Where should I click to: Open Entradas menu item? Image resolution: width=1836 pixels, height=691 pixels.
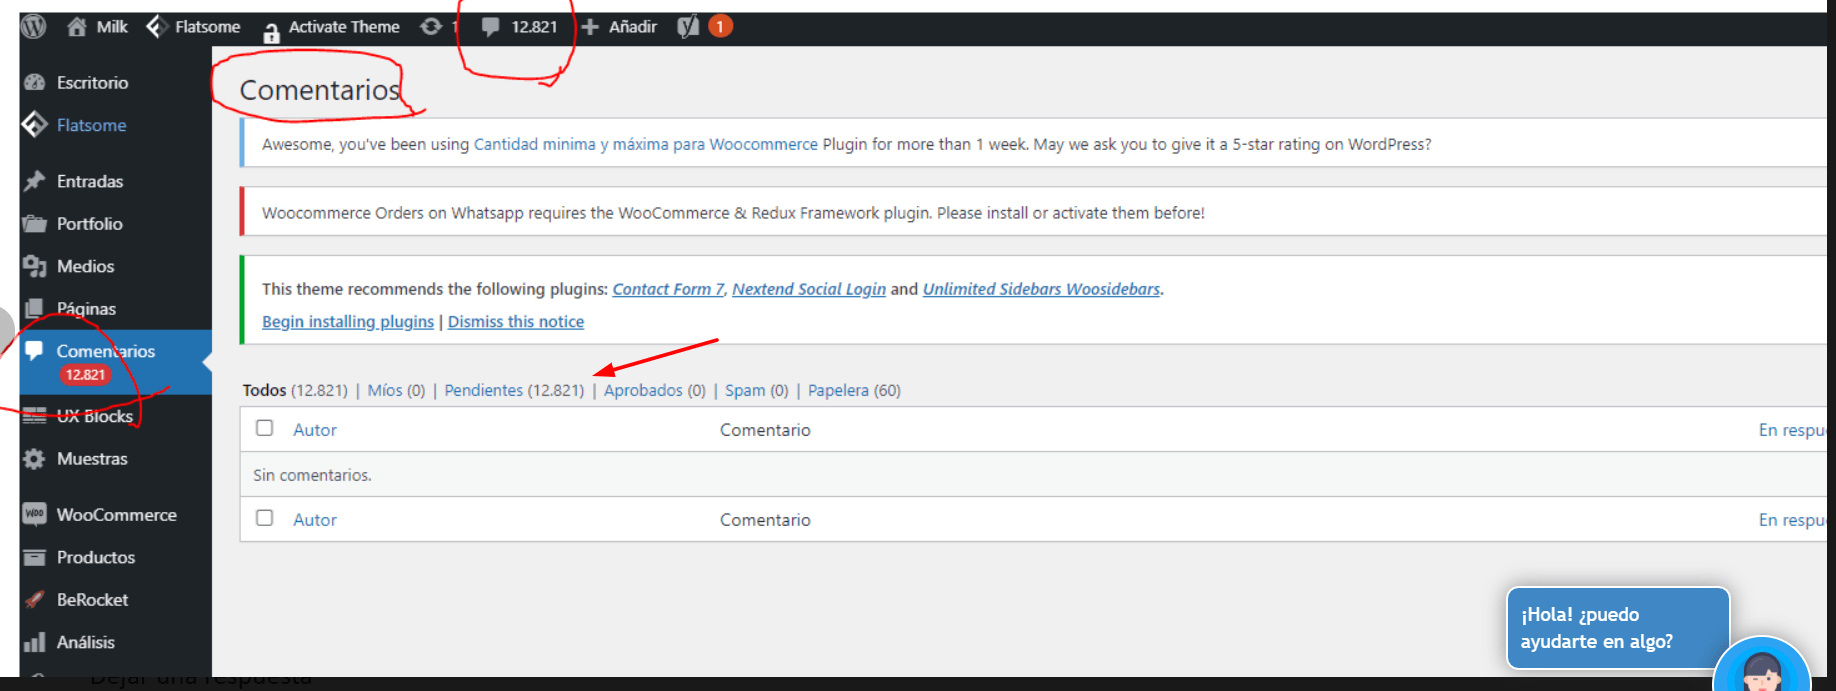click(90, 181)
